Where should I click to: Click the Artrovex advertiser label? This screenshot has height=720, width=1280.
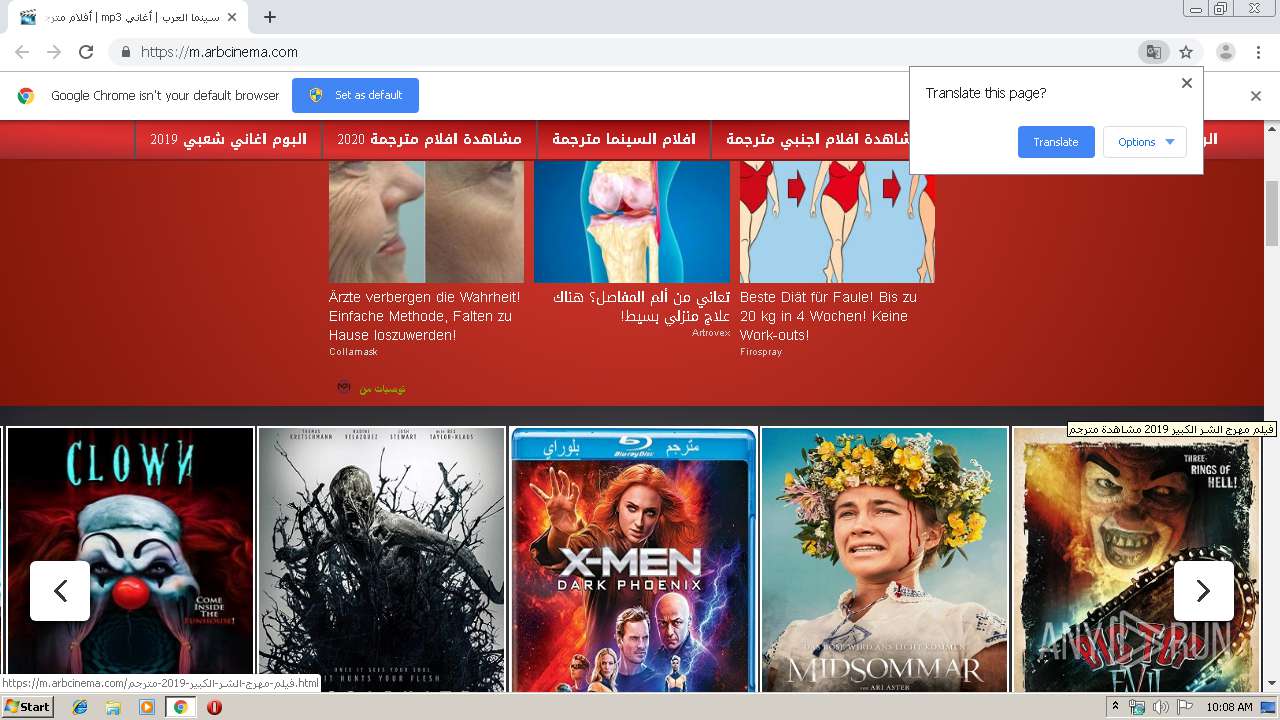tap(711, 333)
